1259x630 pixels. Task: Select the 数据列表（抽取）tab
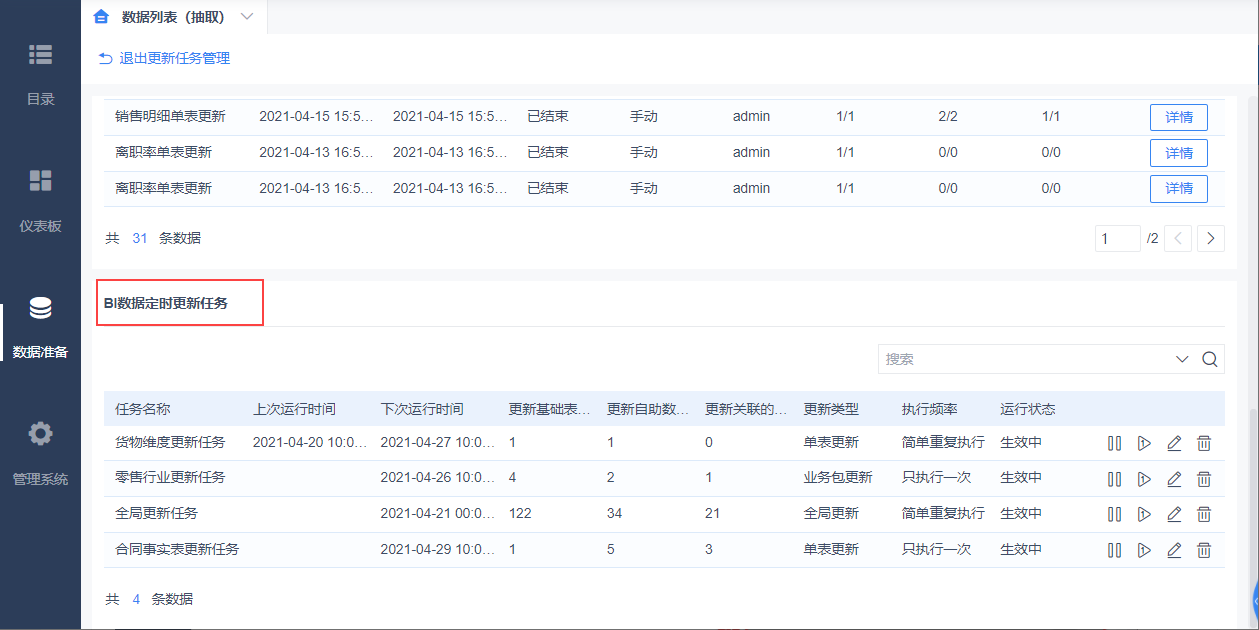pyautogui.click(x=172, y=17)
